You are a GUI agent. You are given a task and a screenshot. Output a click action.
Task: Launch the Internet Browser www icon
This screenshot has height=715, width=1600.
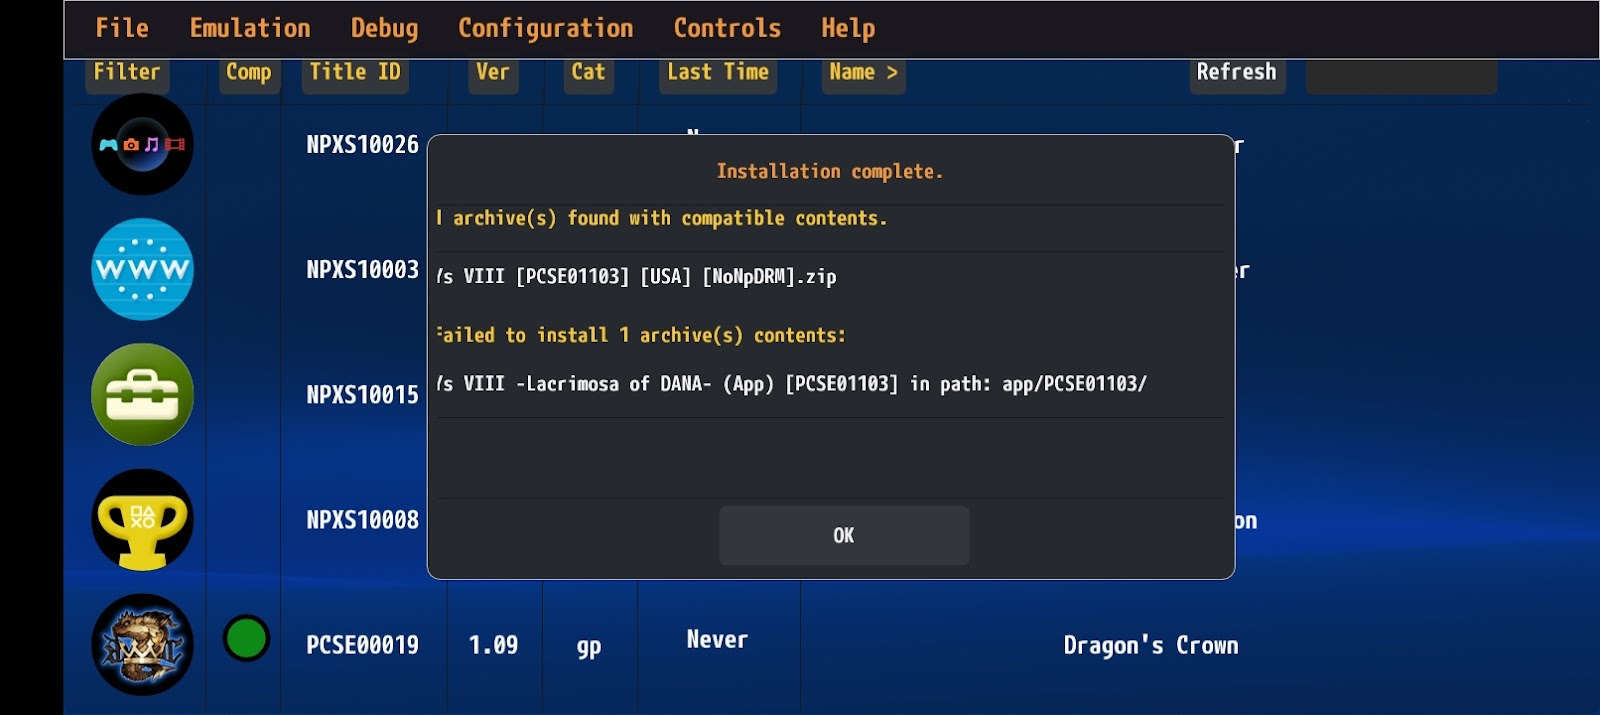[142, 269]
